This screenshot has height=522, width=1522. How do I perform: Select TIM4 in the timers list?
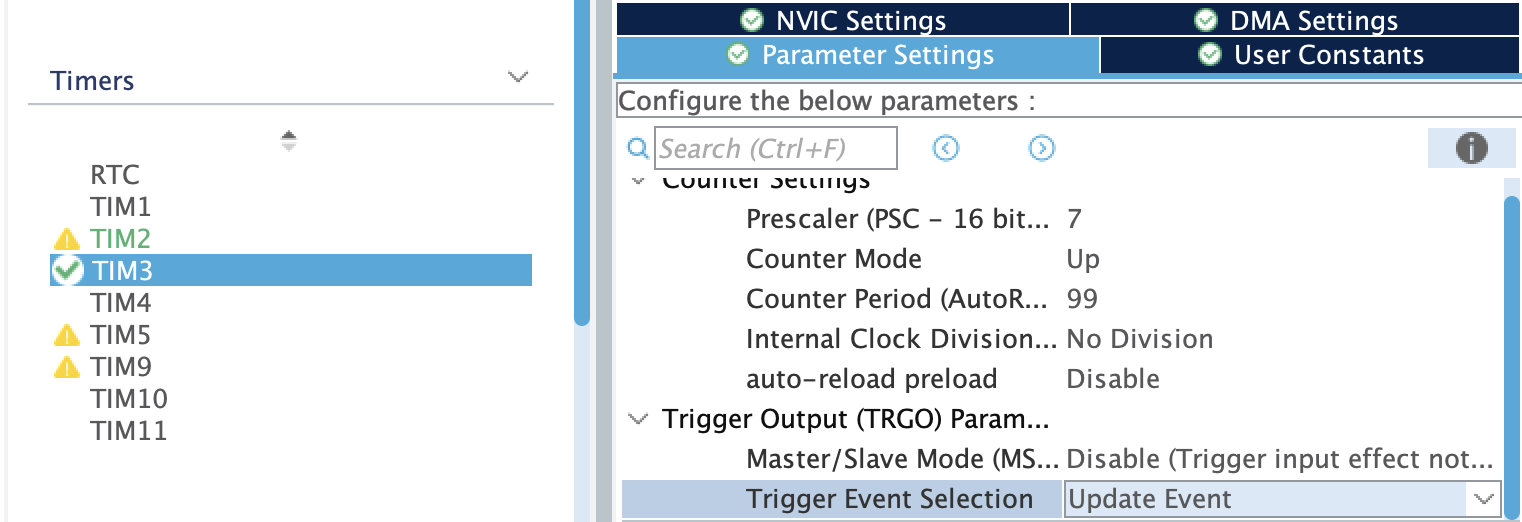(x=121, y=302)
